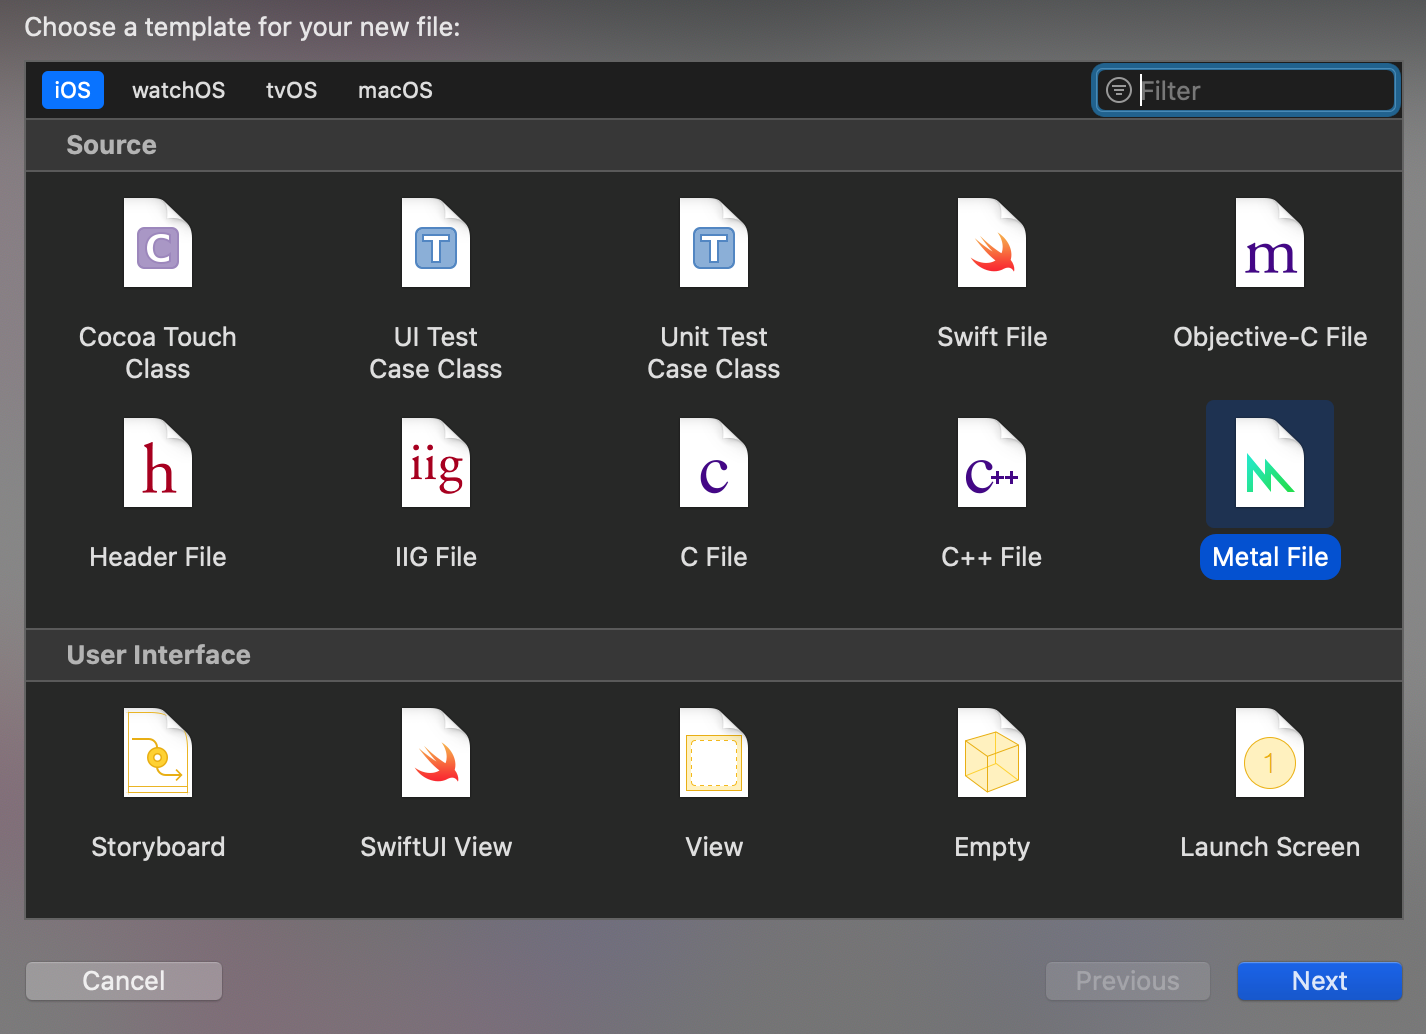Image resolution: width=1426 pixels, height=1034 pixels.
Task: Click the 'C++ File' label text
Action: tap(992, 557)
